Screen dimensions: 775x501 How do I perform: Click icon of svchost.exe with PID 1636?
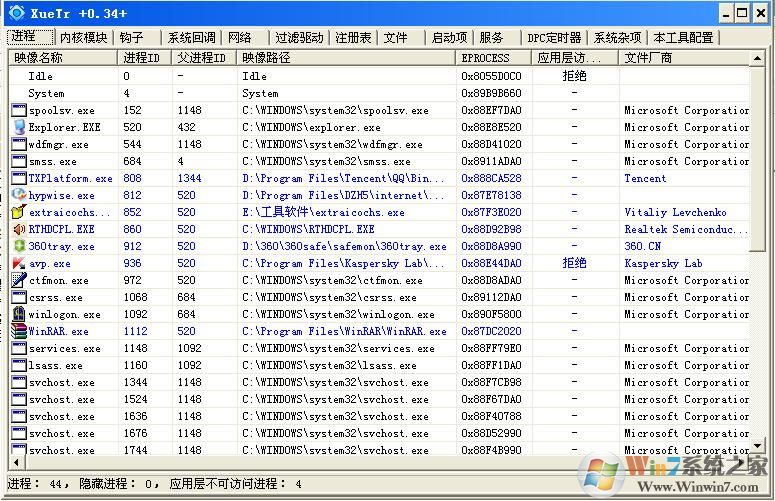tap(19, 417)
